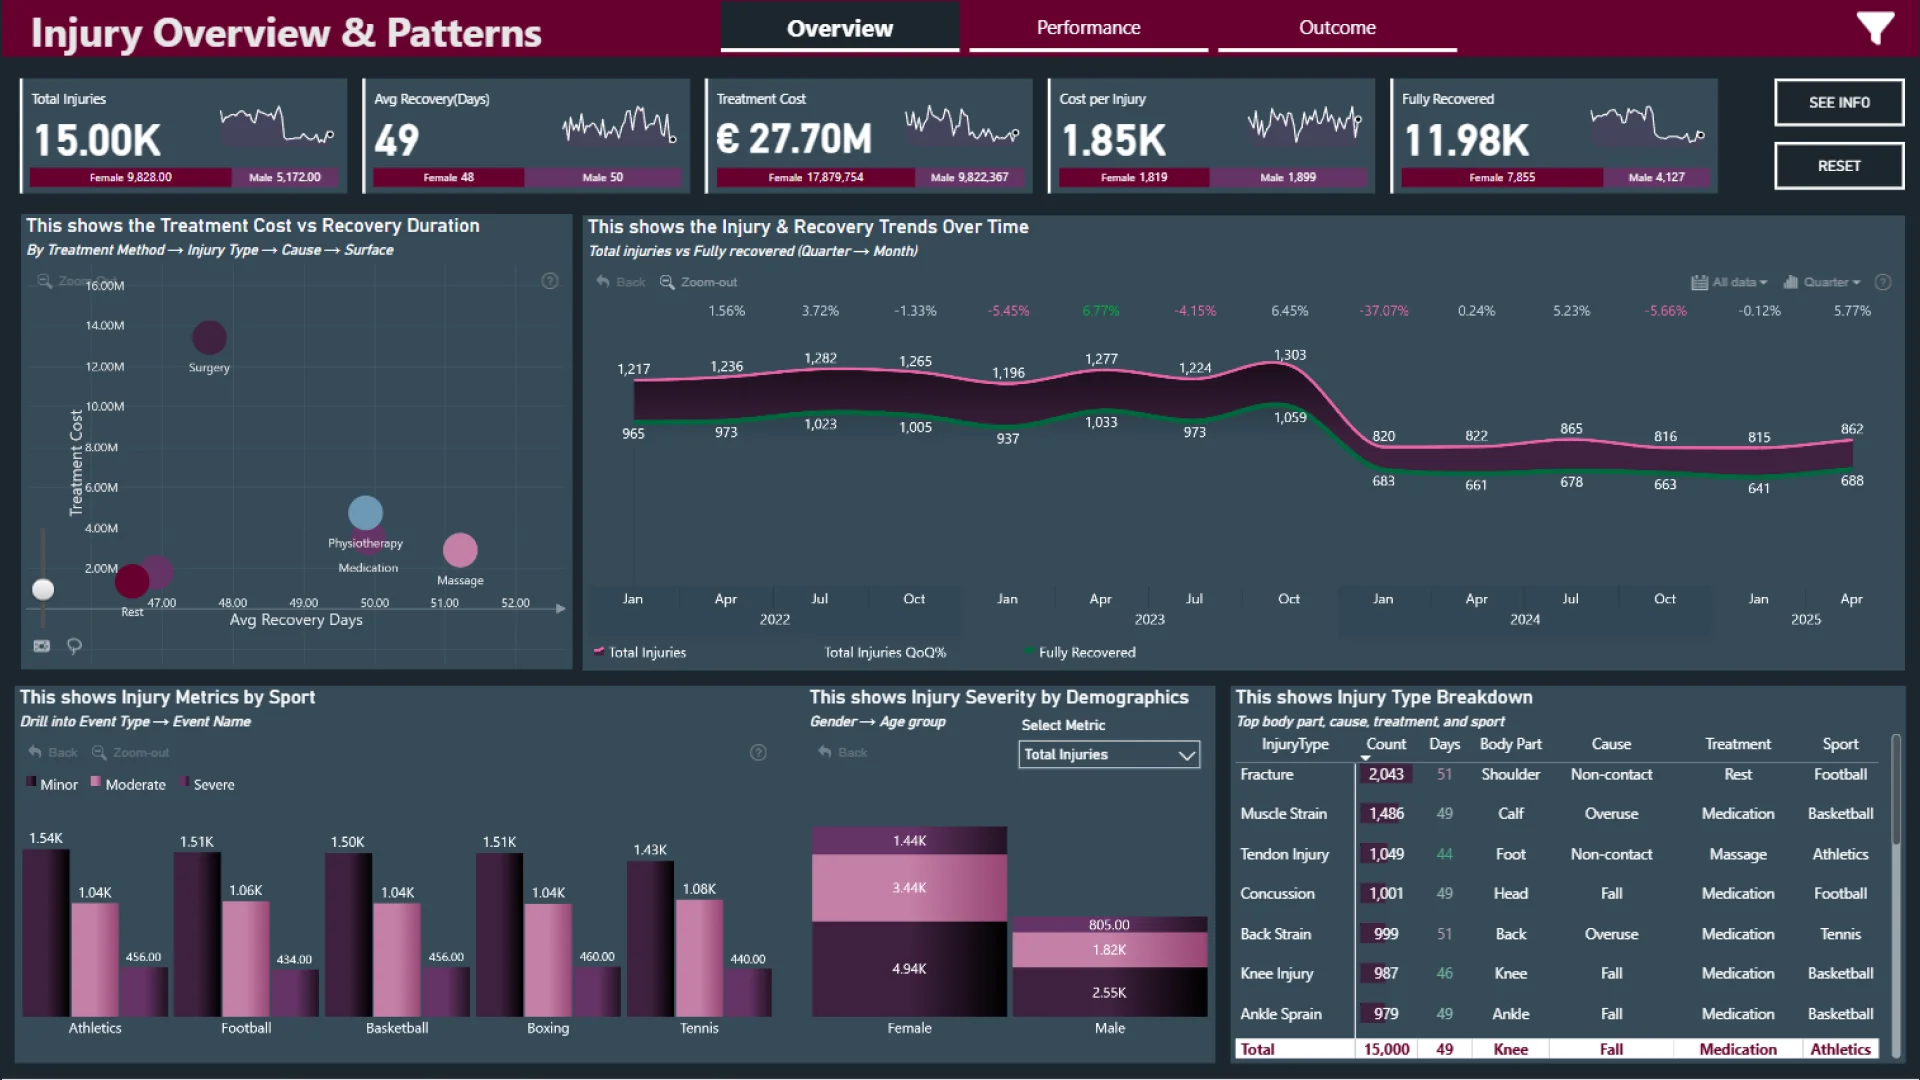Toggle Total Injuries QoQ% series in legend

tap(885, 652)
